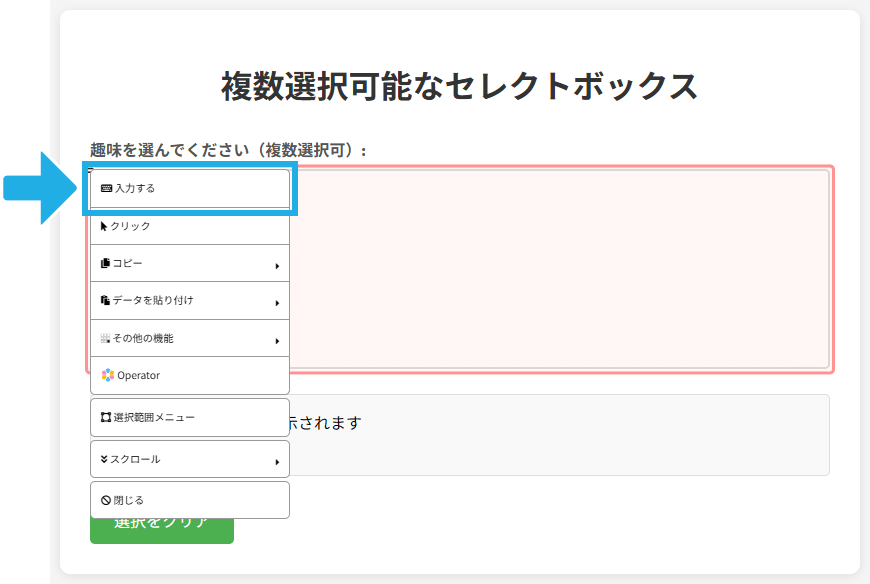Click inside the pink multi-select hobby box
The width and height of the screenshot is (870, 584).
pos(560,270)
